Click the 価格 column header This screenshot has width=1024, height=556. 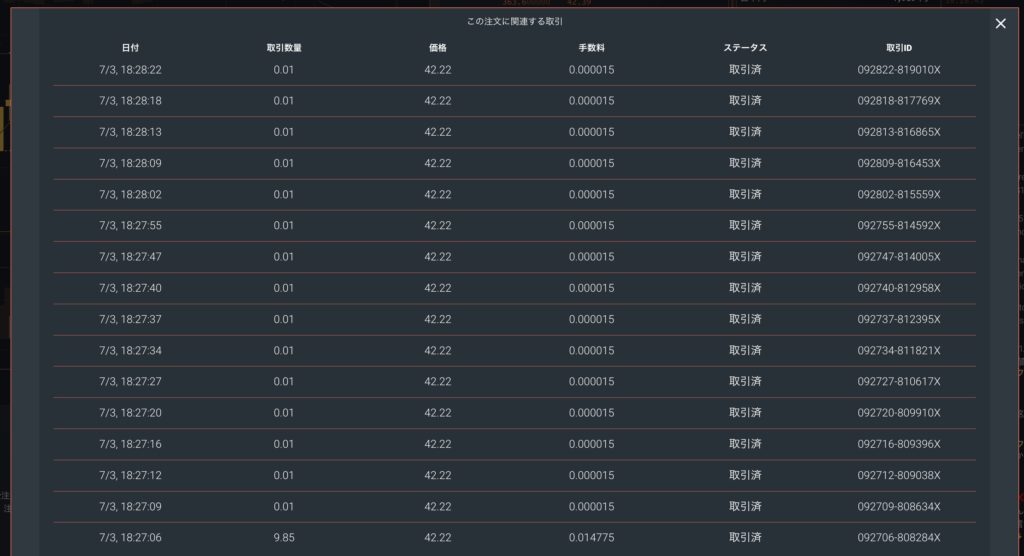click(438, 48)
